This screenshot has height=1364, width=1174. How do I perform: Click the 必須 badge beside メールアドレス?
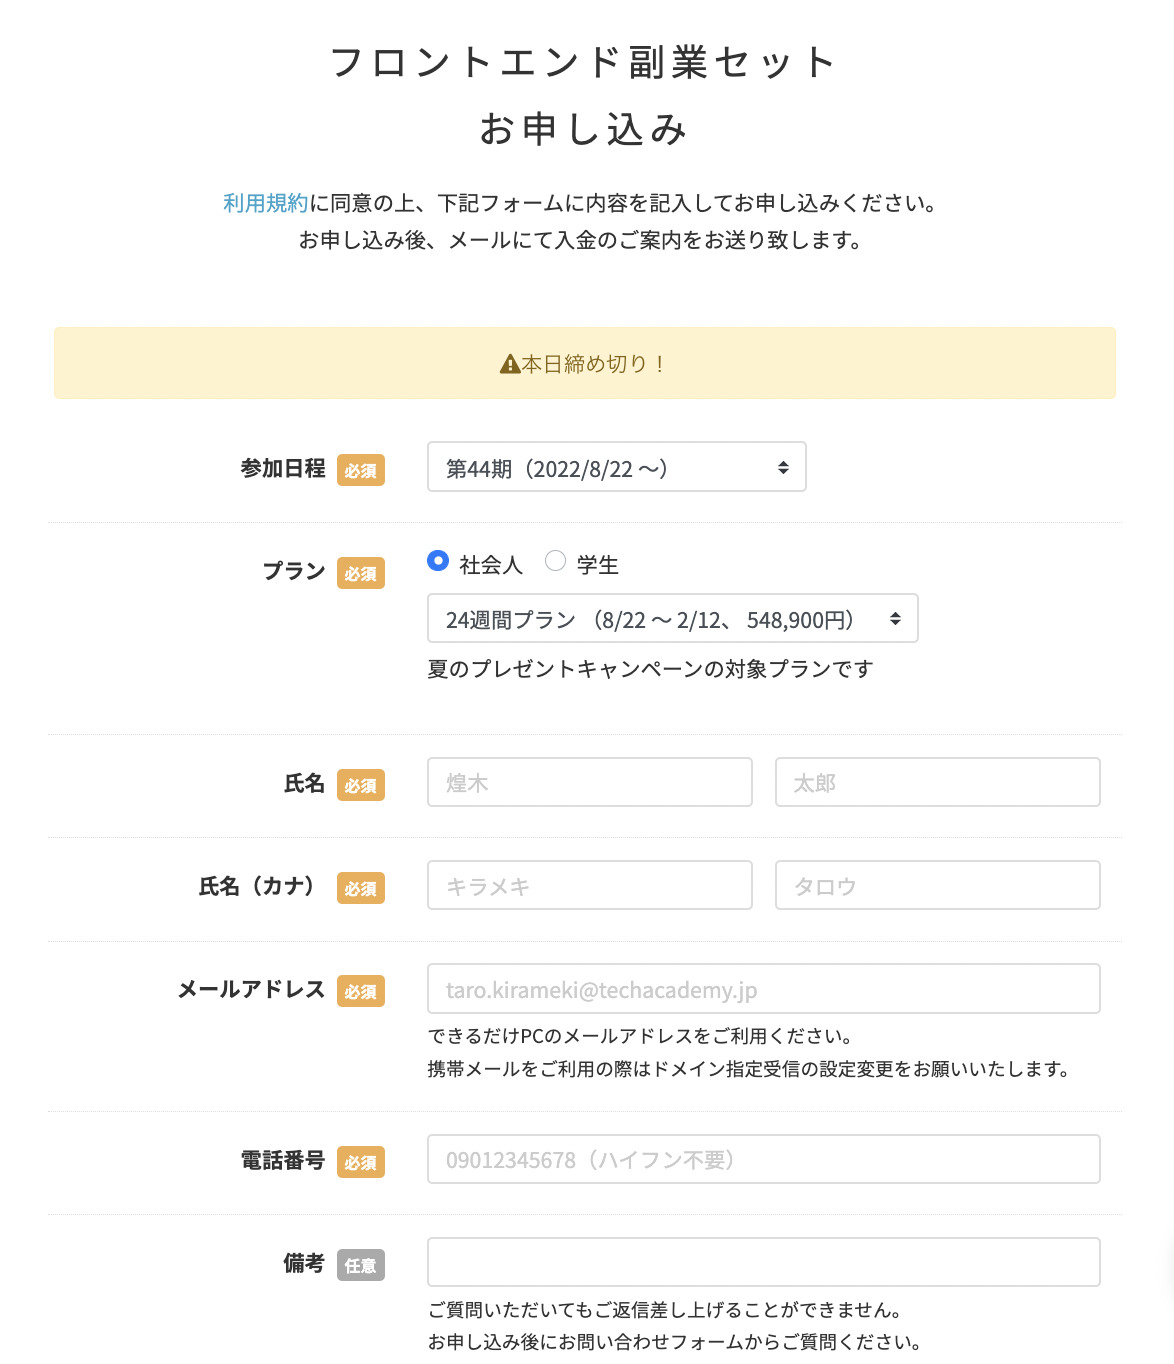(x=361, y=991)
